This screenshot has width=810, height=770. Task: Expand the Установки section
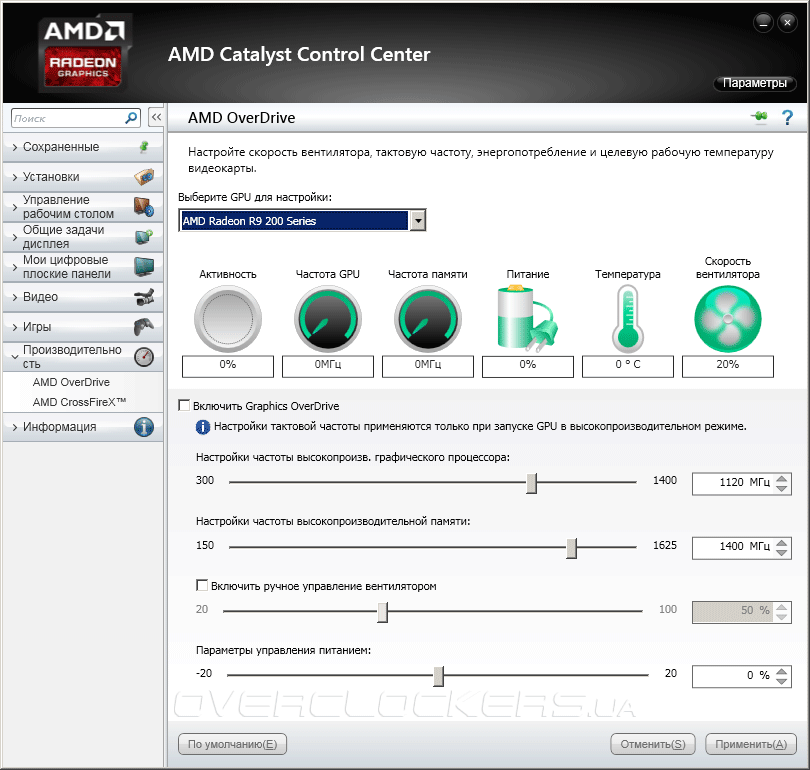[14, 177]
